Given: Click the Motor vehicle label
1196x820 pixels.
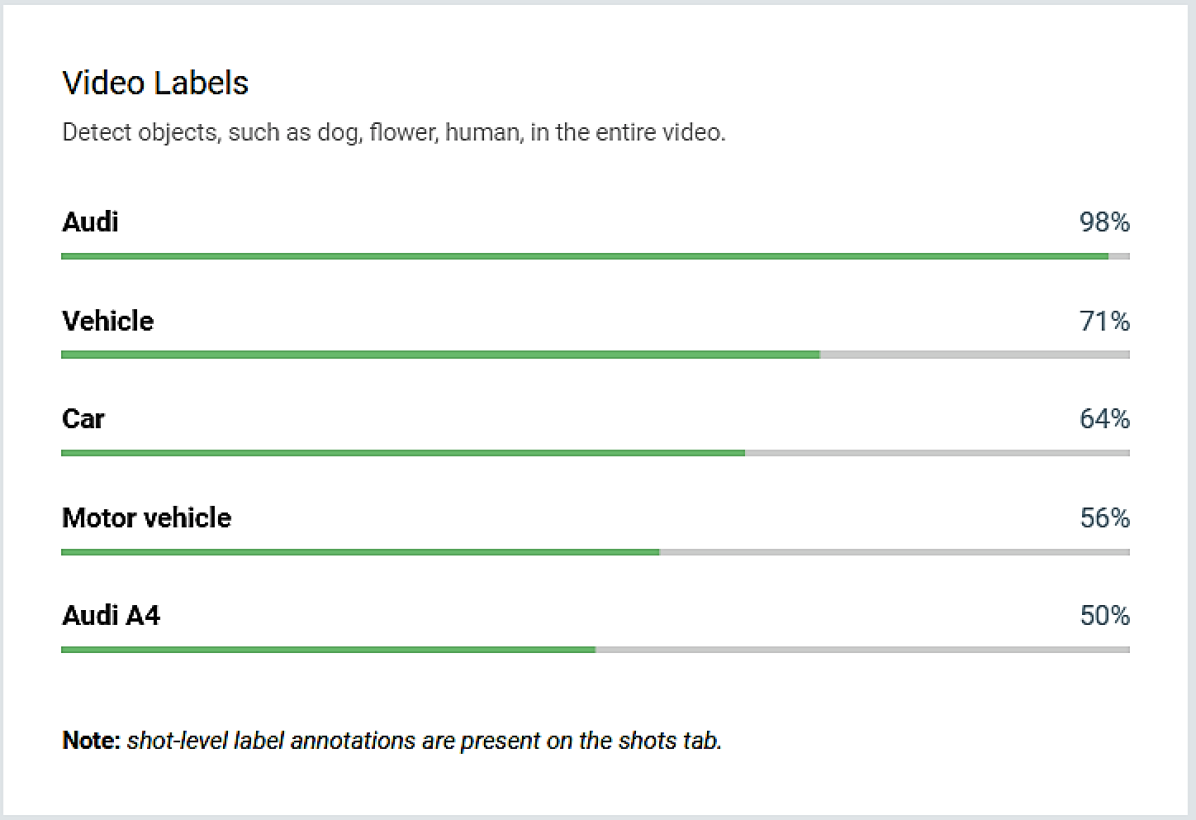Looking at the screenshot, I should click(x=146, y=518).
